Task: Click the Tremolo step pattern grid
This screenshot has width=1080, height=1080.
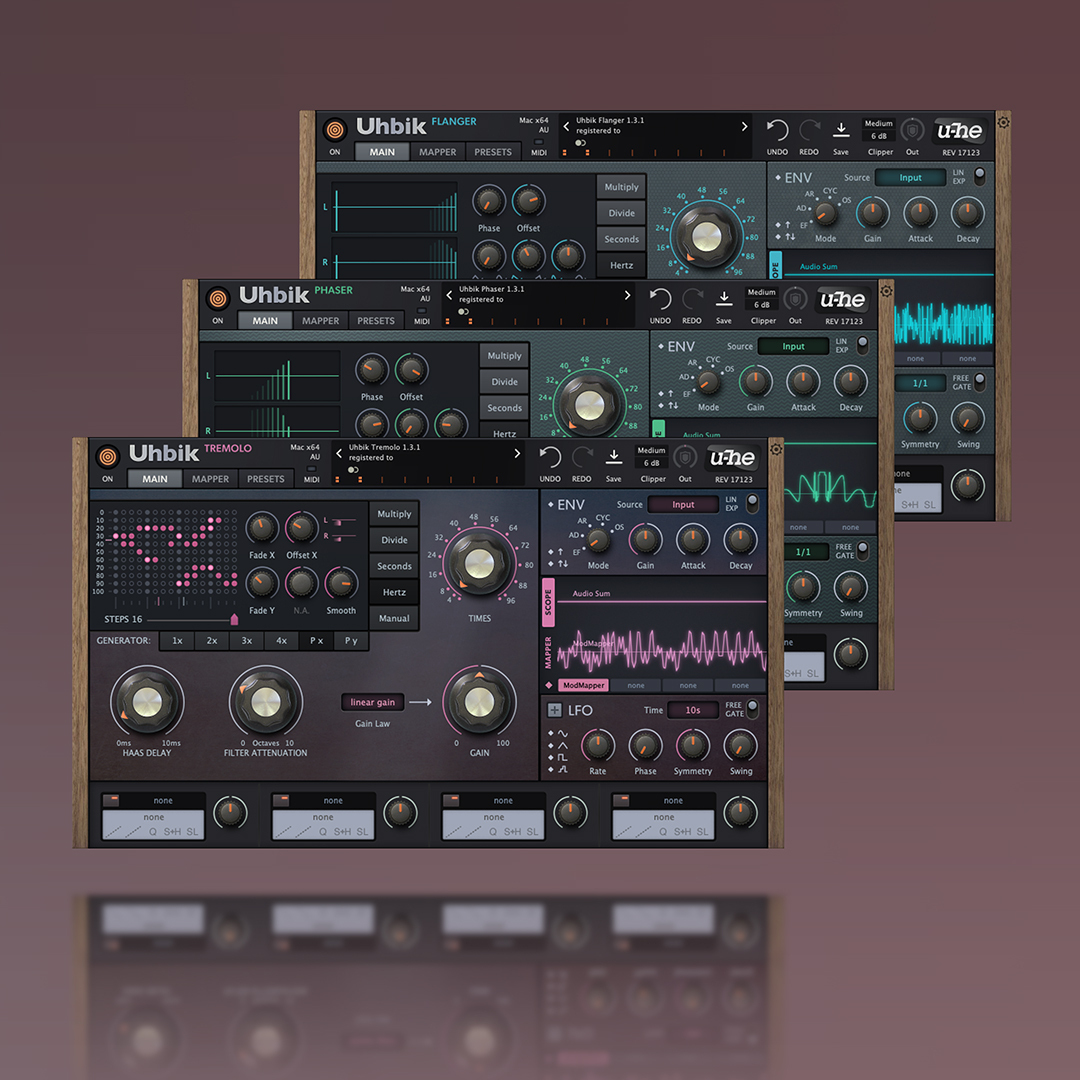Action: pyautogui.click(x=175, y=552)
